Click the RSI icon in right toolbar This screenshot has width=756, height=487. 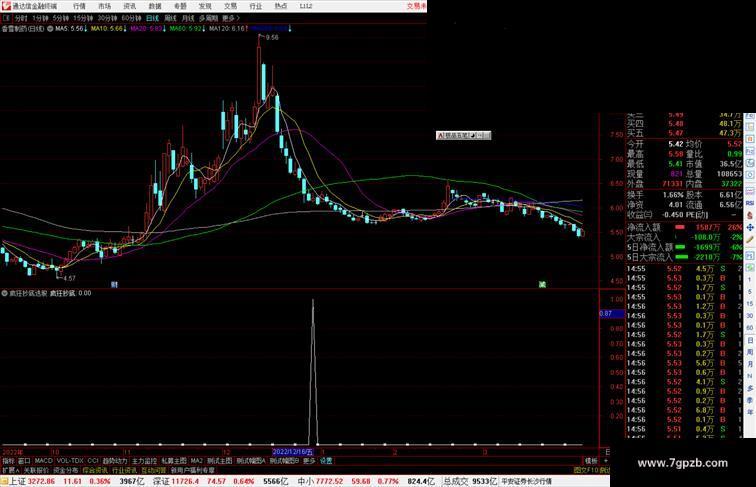tap(750, 203)
